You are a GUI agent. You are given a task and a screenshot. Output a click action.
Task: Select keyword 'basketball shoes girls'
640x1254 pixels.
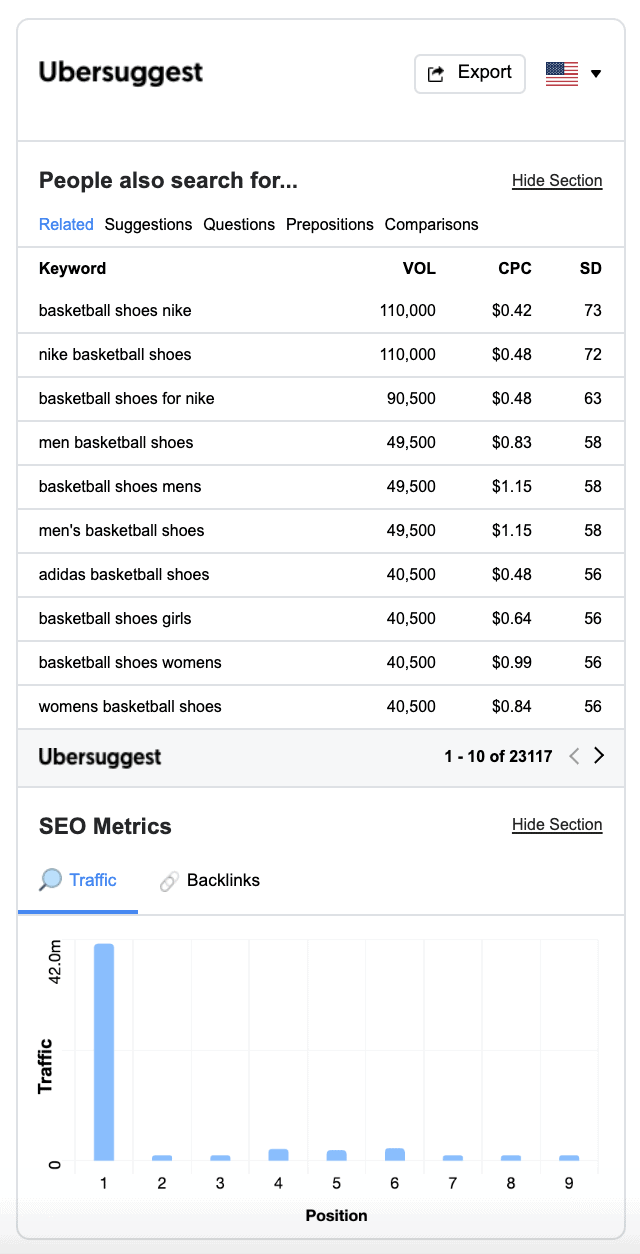115,619
